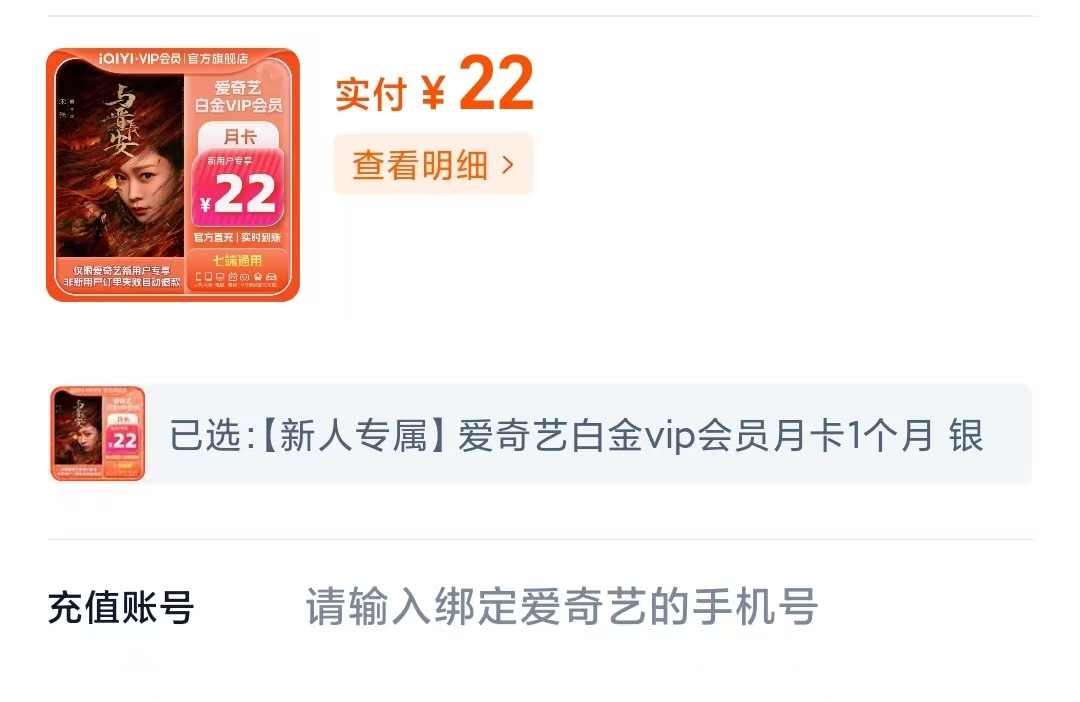Viewport: 1080px width, 702px height.
Task: Tap the phone device icon under 七端通用
Action: click(198, 277)
